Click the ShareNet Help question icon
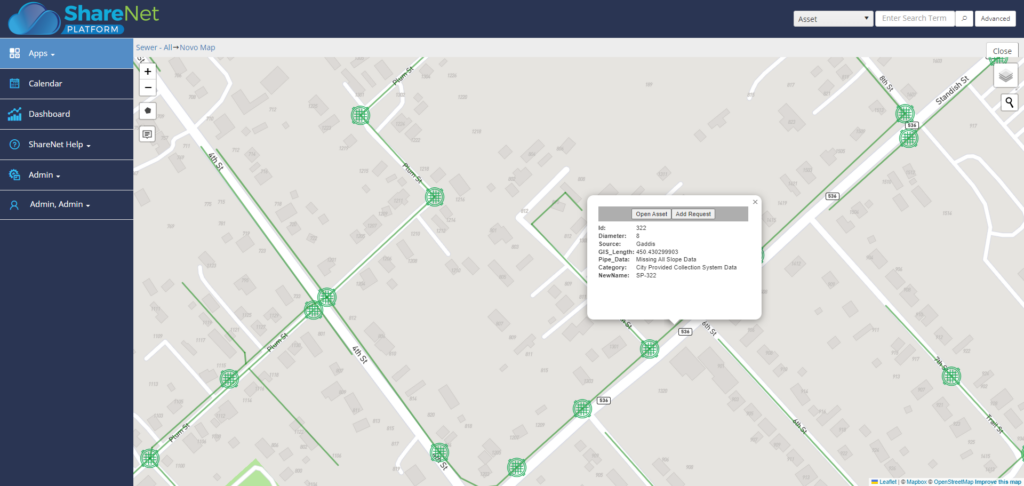 click(x=14, y=144)
